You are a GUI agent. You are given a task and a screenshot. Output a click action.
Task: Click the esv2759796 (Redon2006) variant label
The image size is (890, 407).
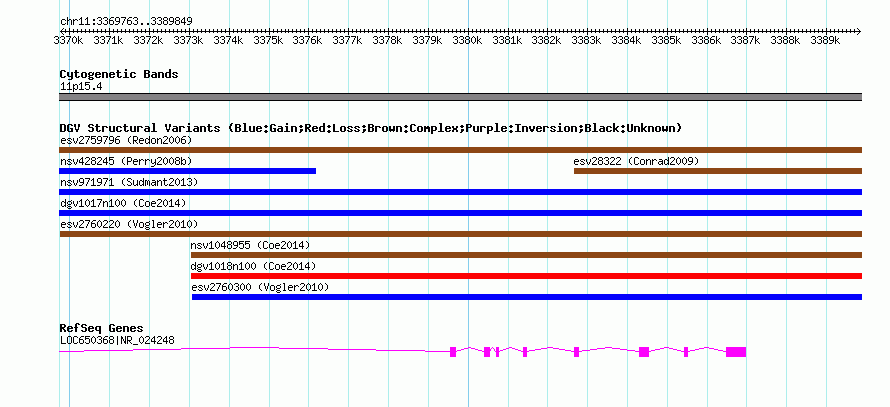click(x=126, y=140)
